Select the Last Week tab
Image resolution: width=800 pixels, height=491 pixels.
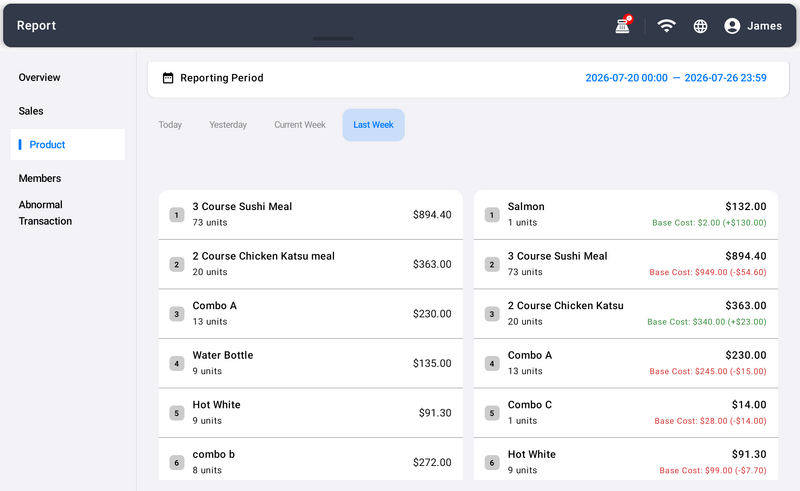click(x=373, y=125)
